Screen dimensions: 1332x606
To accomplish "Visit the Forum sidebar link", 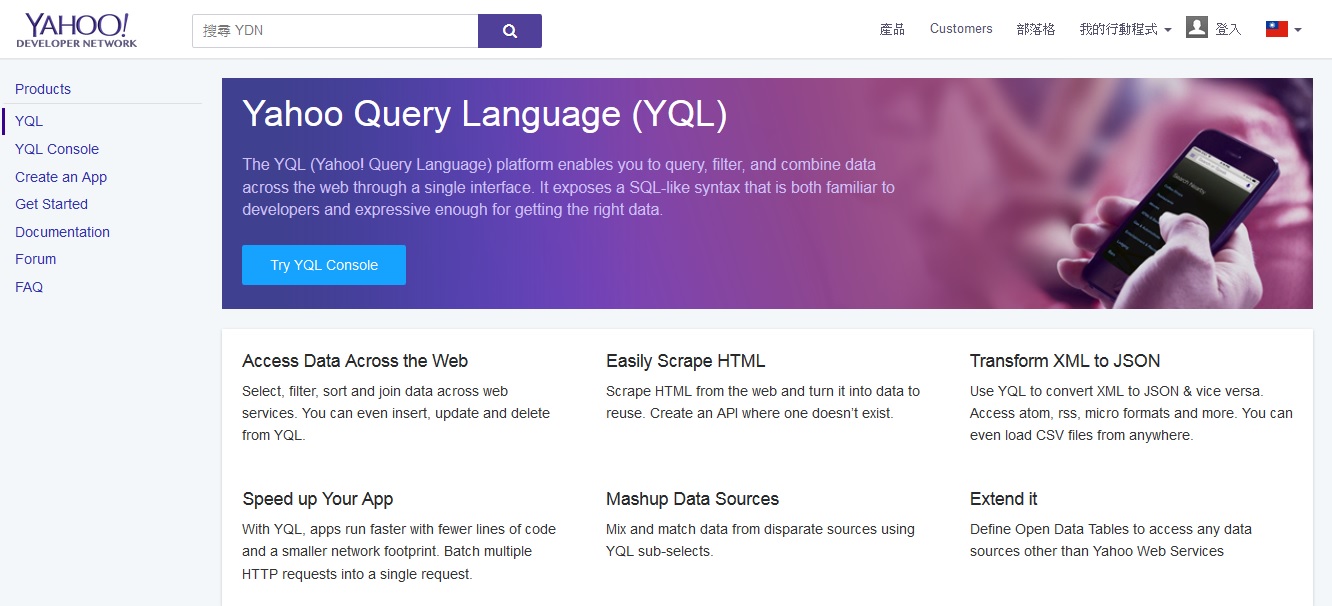I will click(x=35, y=259).
